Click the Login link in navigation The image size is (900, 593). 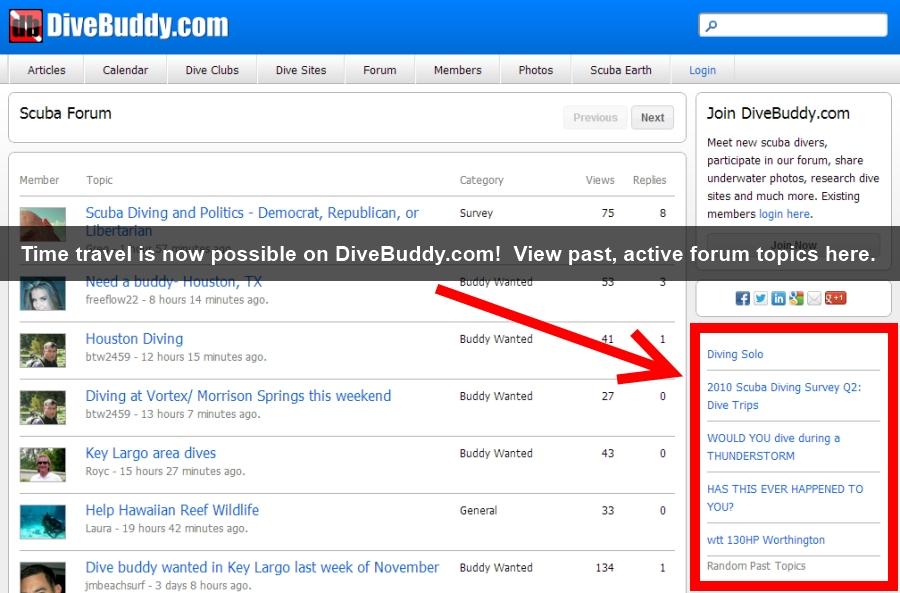point(702,70)
